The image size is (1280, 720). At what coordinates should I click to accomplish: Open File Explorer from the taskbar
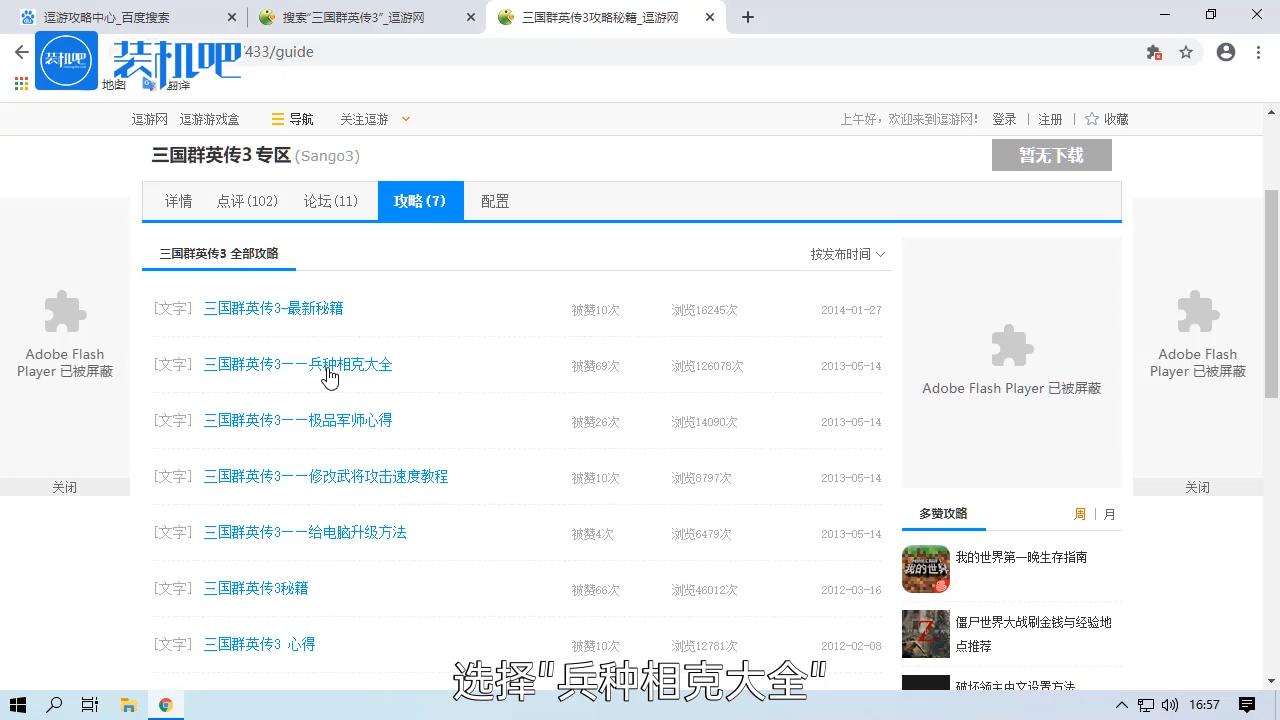click(128, 705)
